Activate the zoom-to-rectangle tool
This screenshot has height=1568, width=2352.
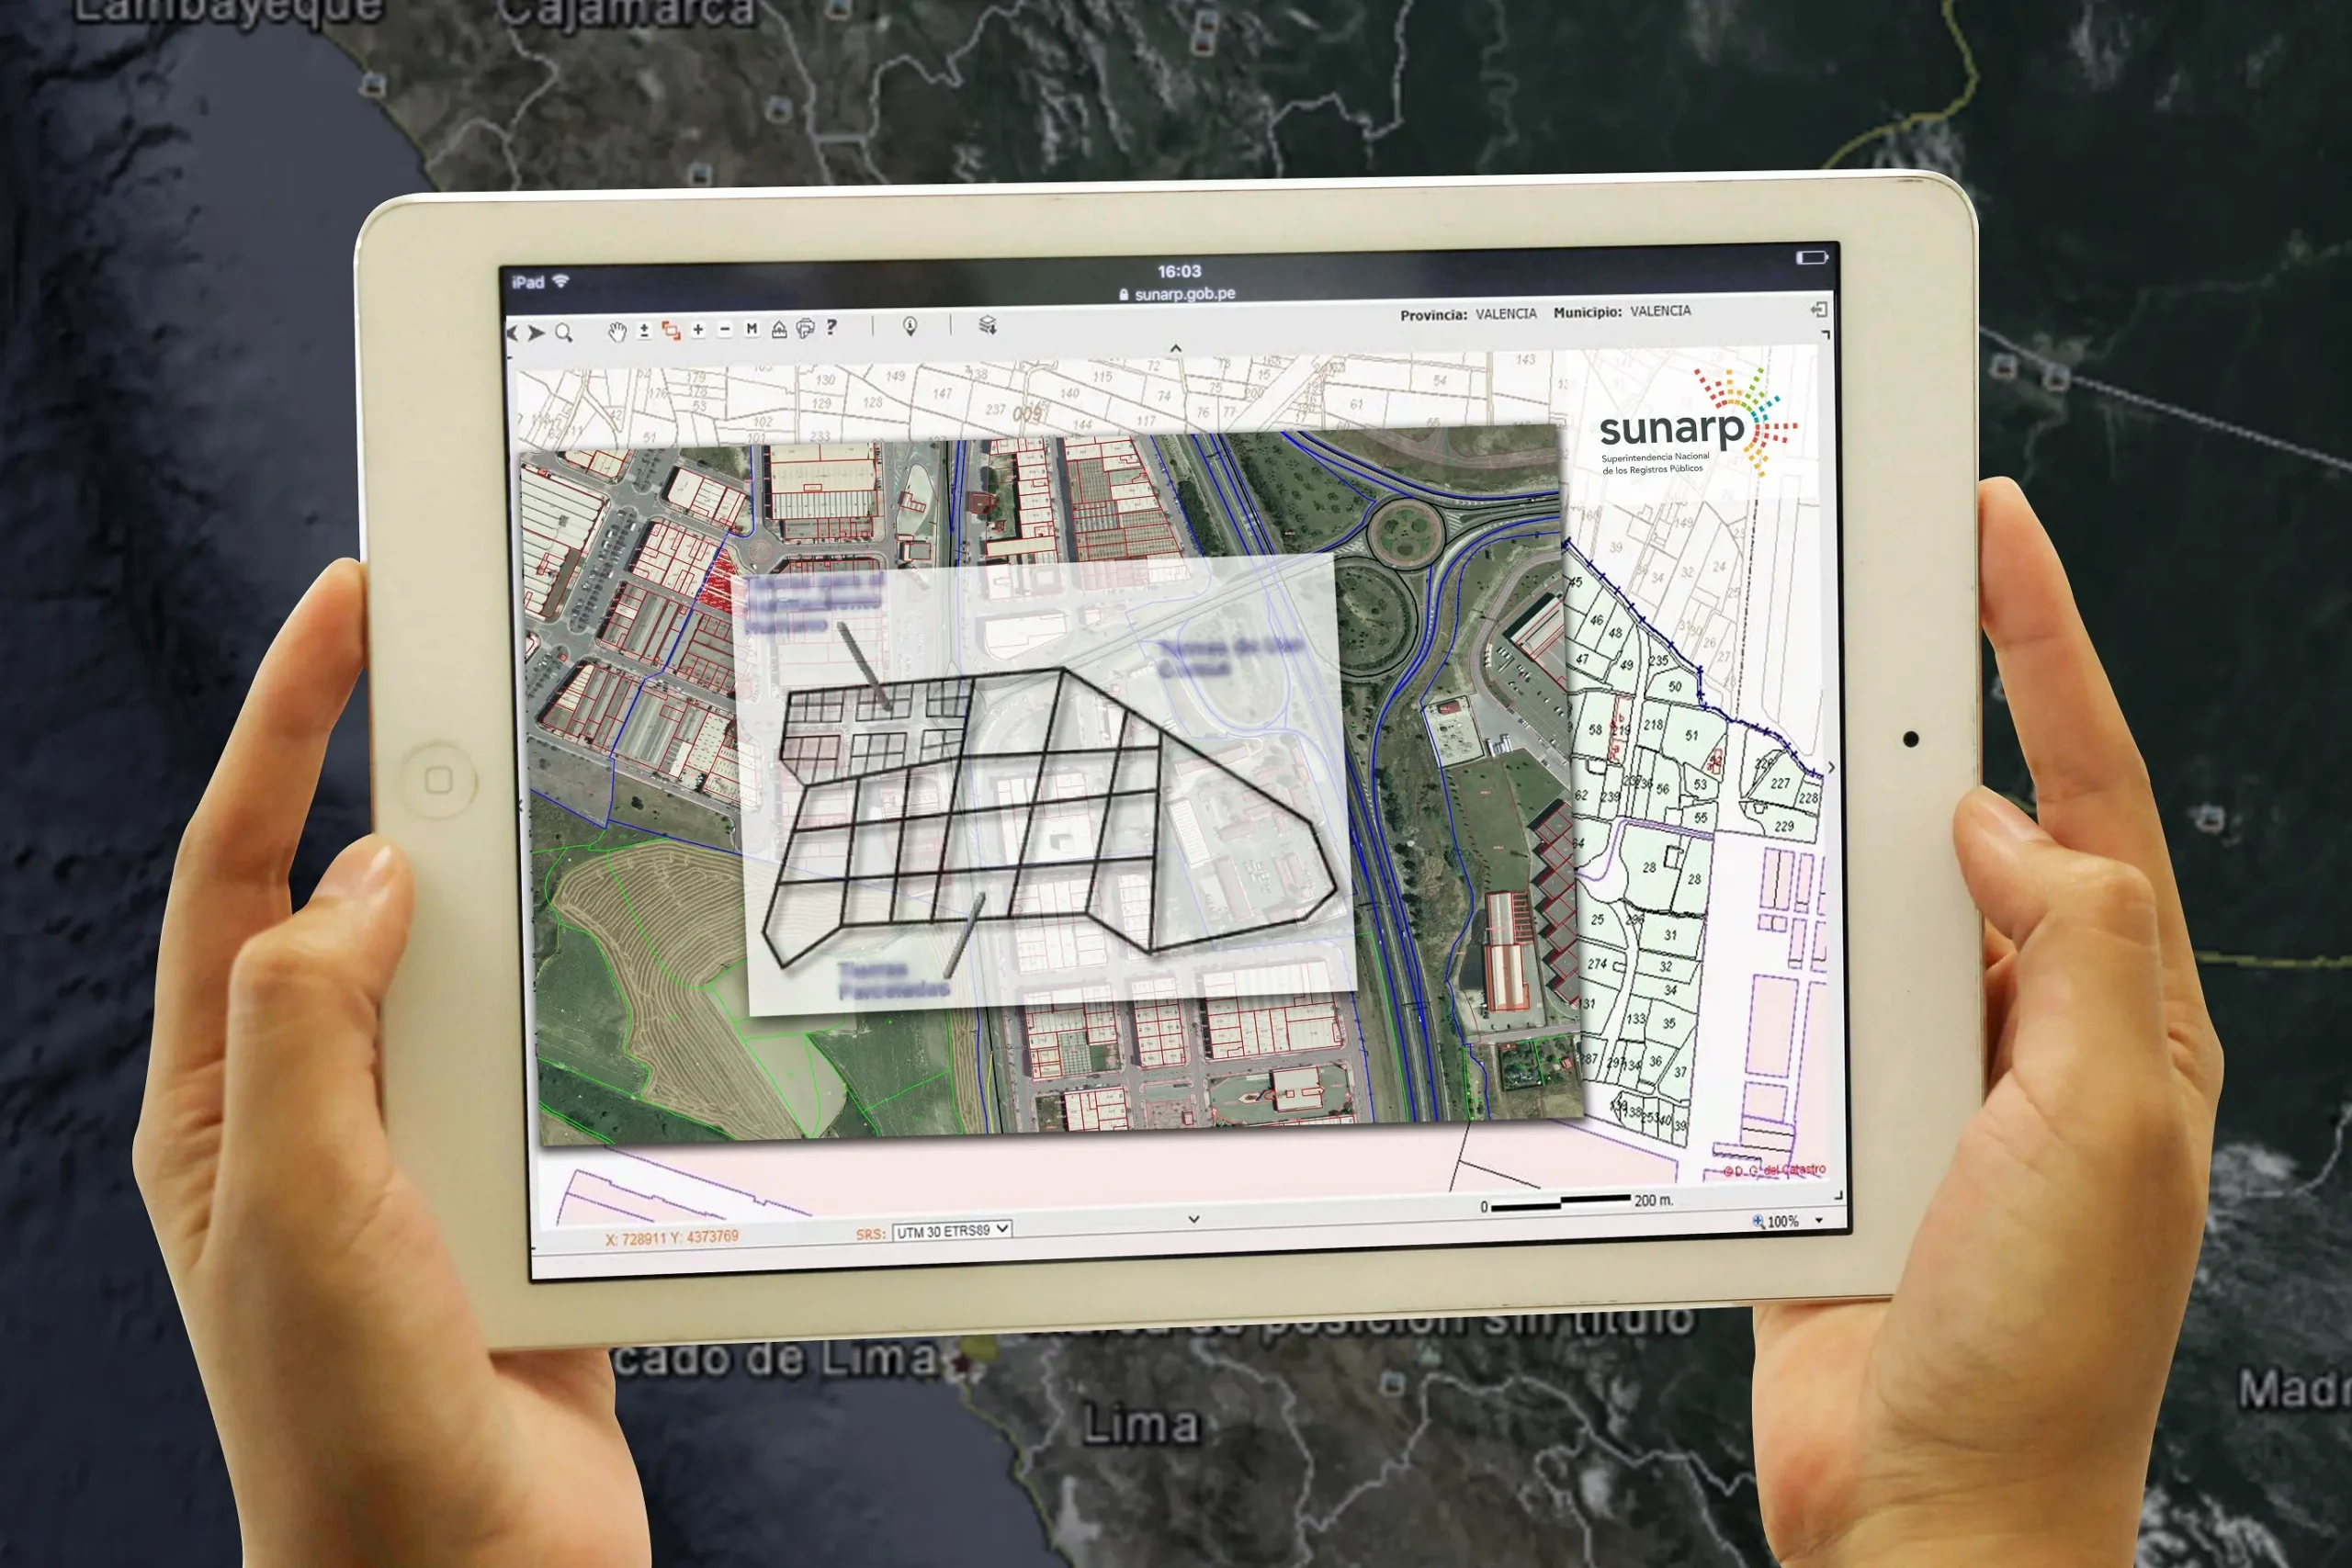[x=671, y=331]
